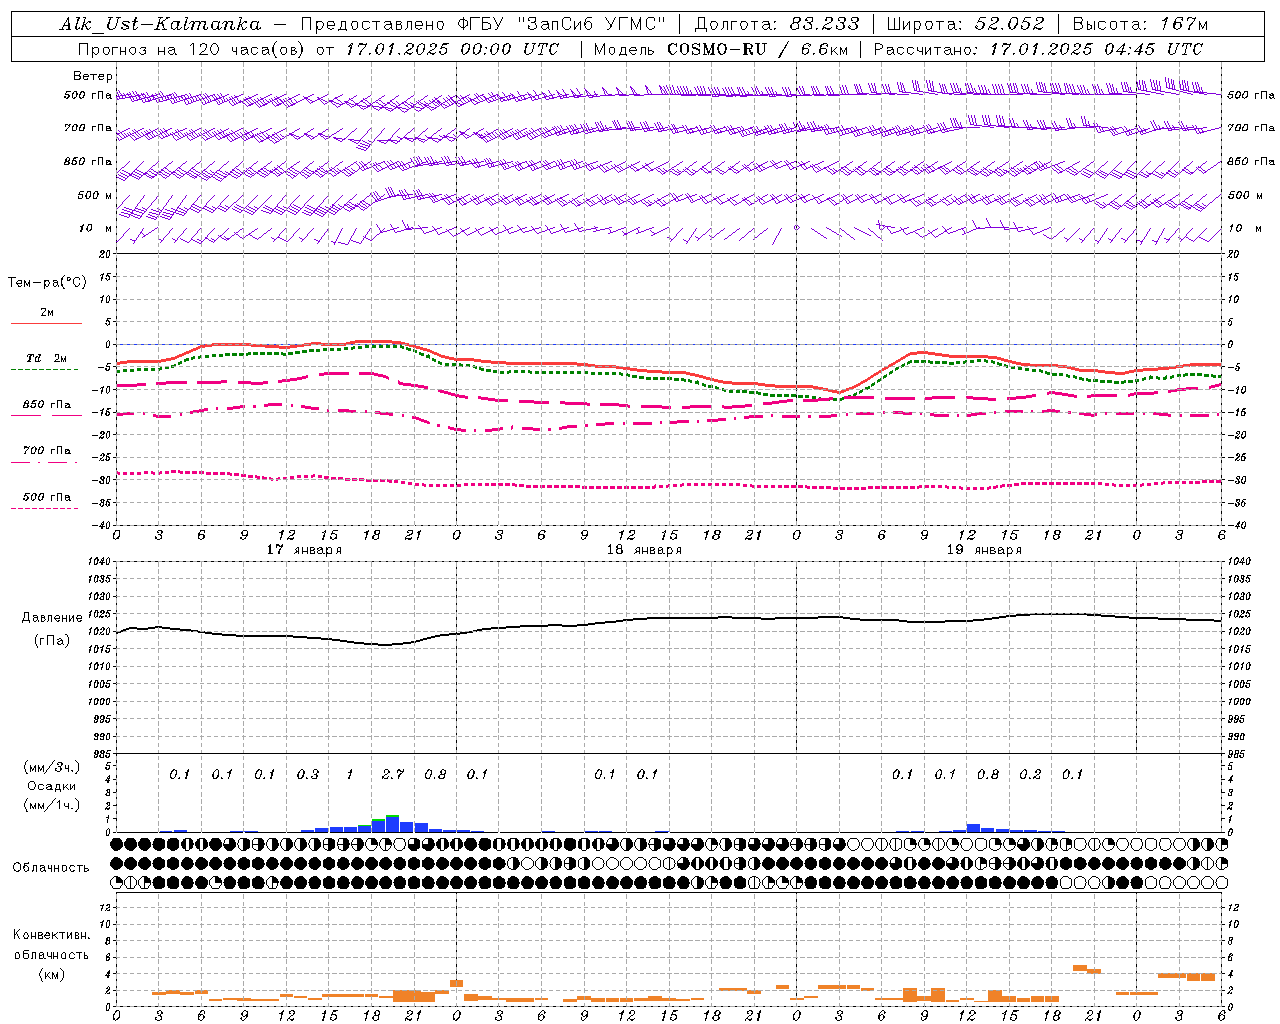The image size is (1280, 1024).
Task: Select the 0.2 precipitation amount value
Action: (x=1030, y=775)
